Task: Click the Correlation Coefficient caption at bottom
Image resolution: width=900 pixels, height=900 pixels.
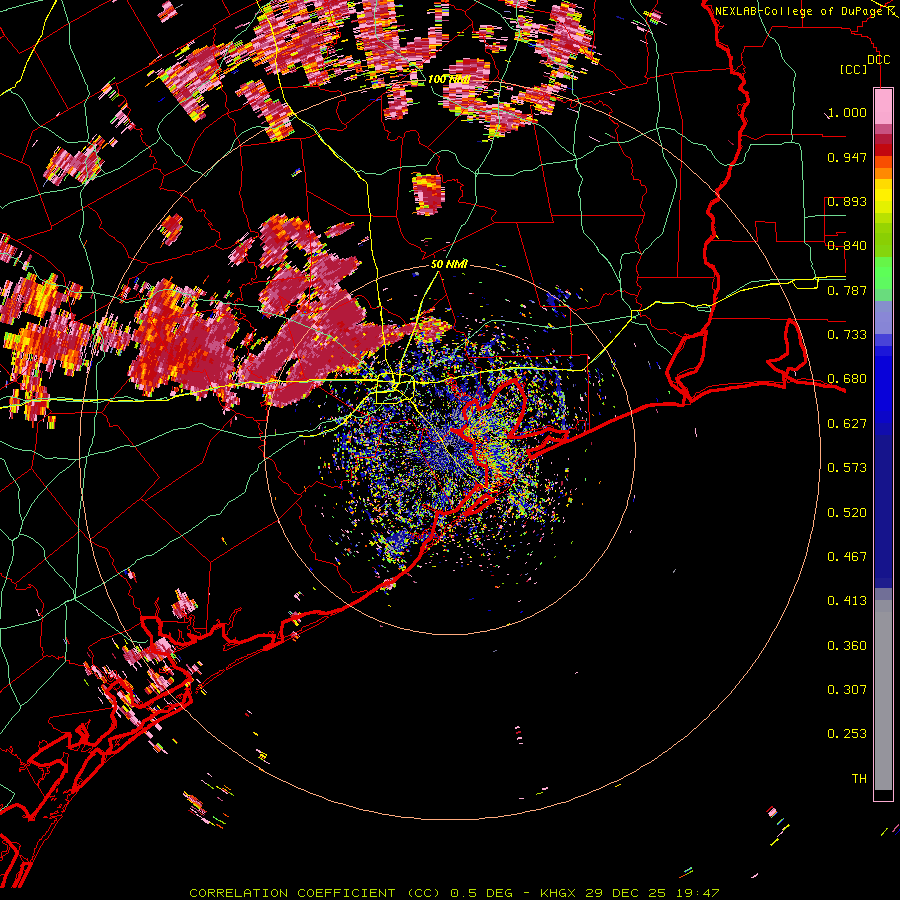Action: 454,893
